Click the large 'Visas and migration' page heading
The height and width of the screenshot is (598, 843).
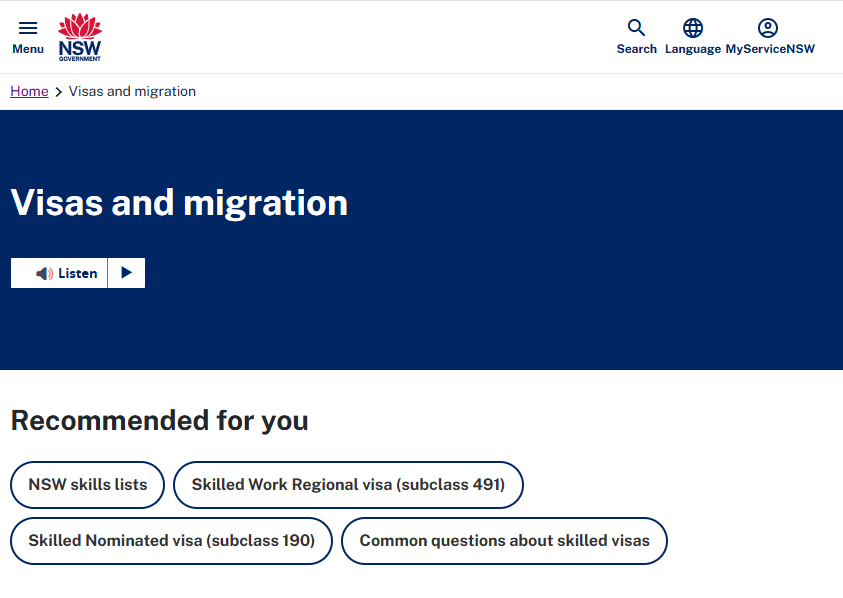179,203
